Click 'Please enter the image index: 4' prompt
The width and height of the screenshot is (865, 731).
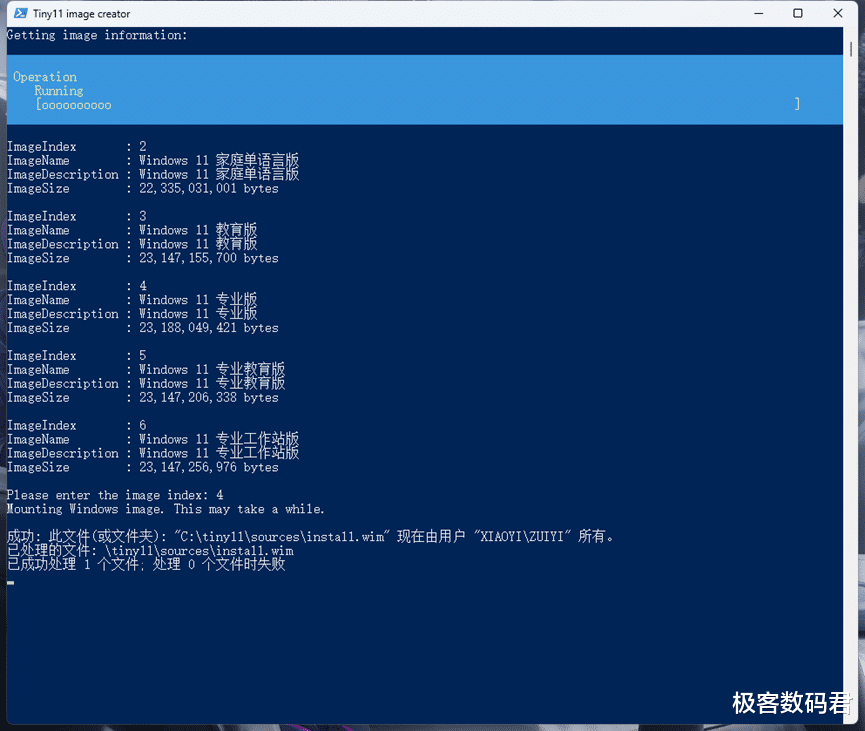pos(115,495)
